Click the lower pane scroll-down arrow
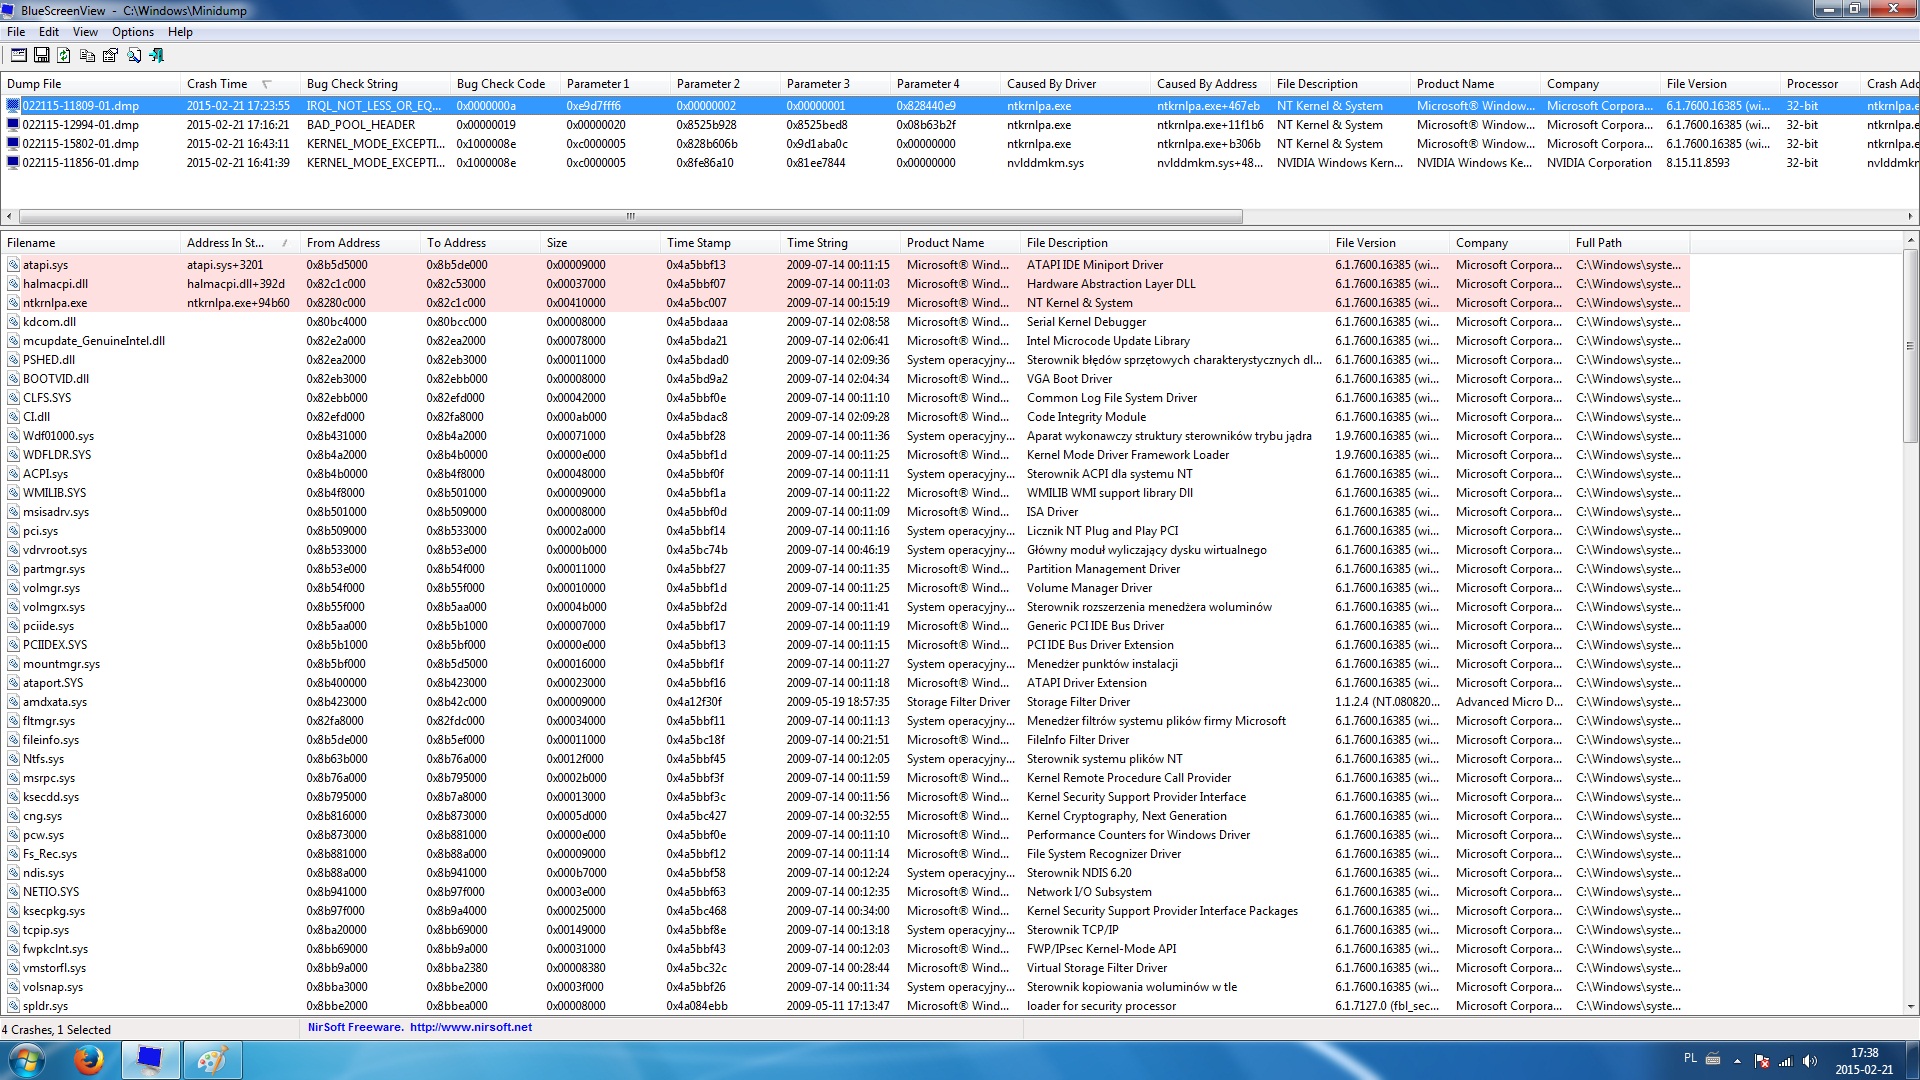This screenshot has width=1920, height=1080. coord(1910,1007)
